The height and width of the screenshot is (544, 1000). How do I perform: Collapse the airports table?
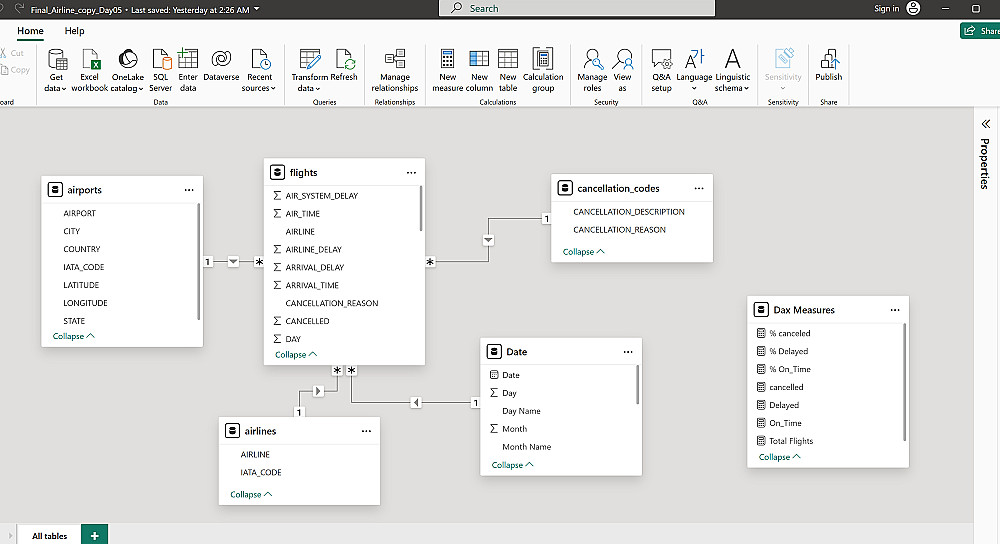pyautogui.click(x=74, y=337)
